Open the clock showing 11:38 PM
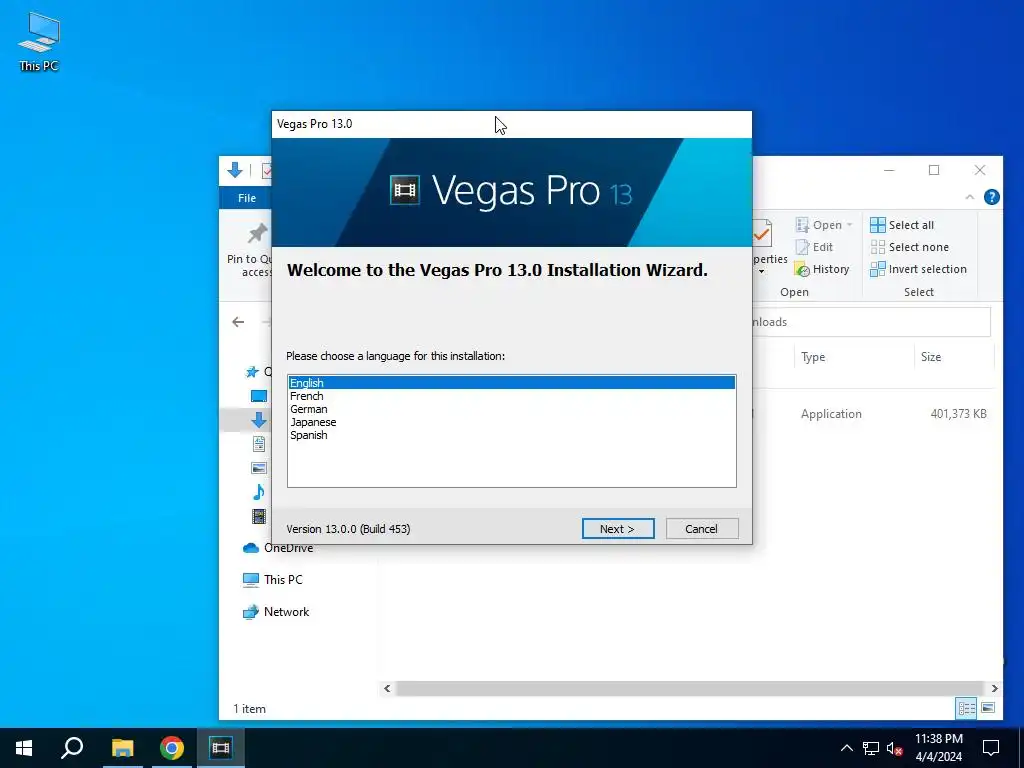The width and height of the screenshot is (1024, 768). point(938,748)
